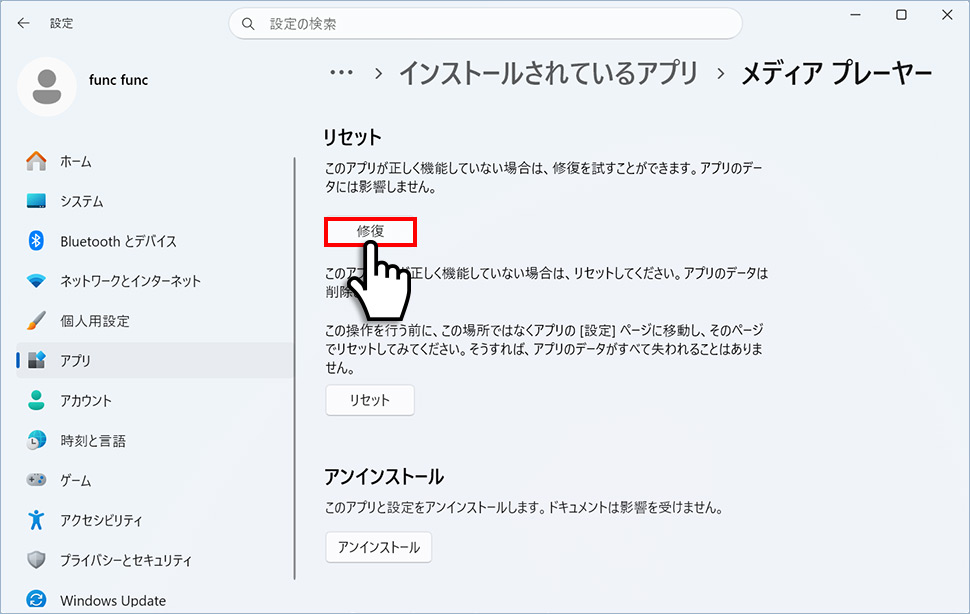Click the リセット section heading
Screen dimensions: 970x614
(x=352, y=137)
